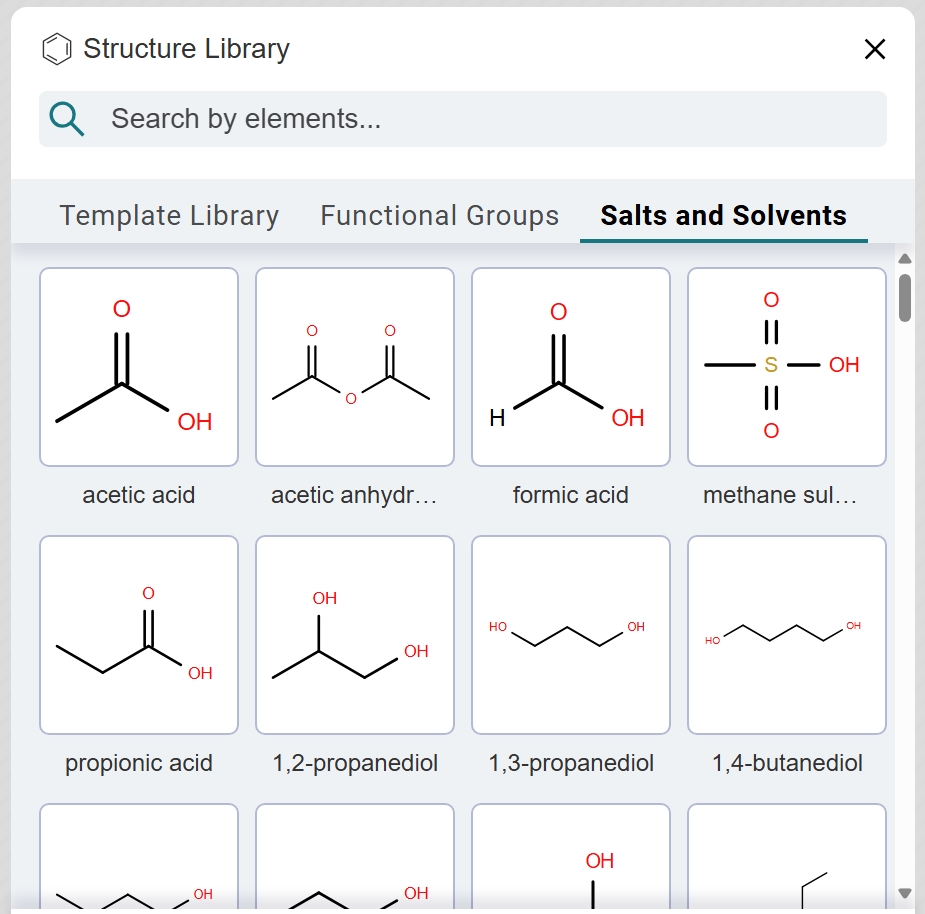Choose the 1,2-propanediol structure
This screenshot has height=914, width=925.
pyautogui.click(x=355, y=635)
